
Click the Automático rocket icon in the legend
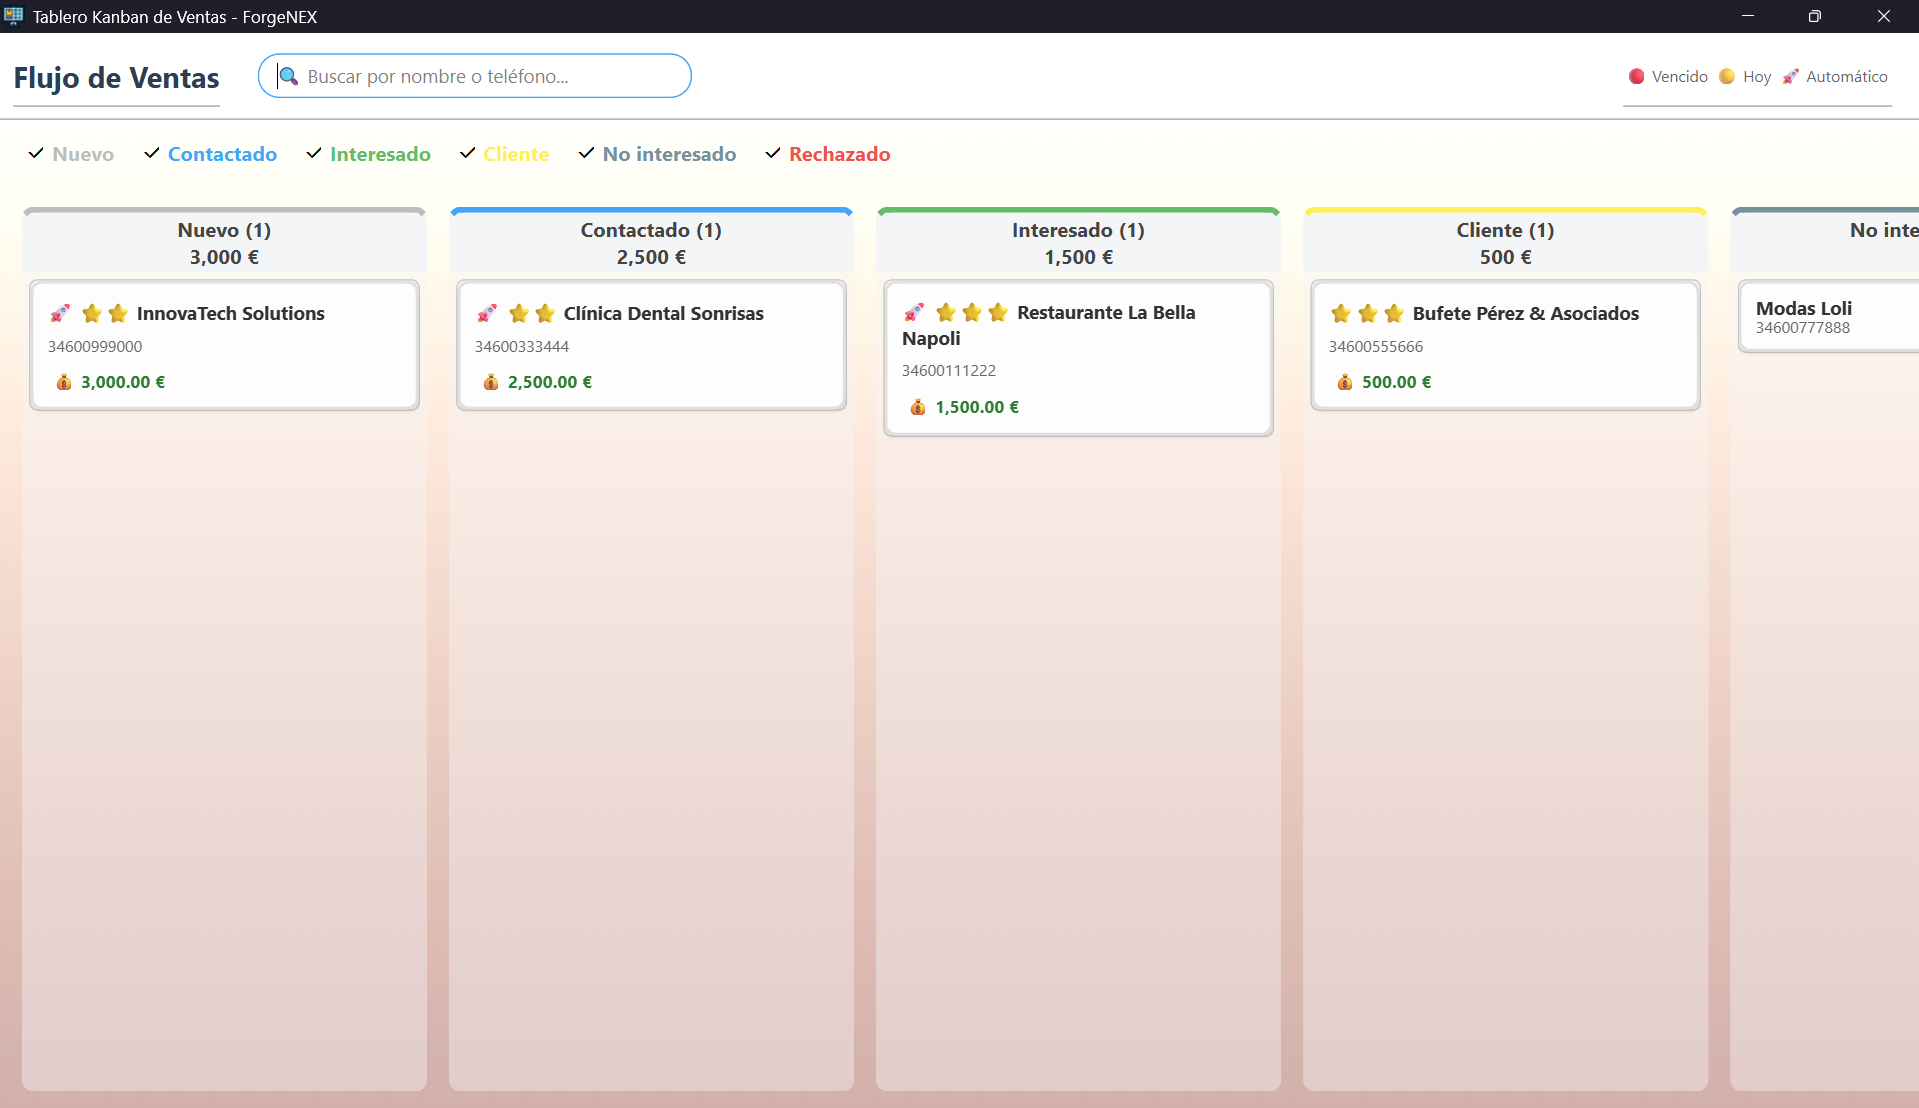(1791, 76)
